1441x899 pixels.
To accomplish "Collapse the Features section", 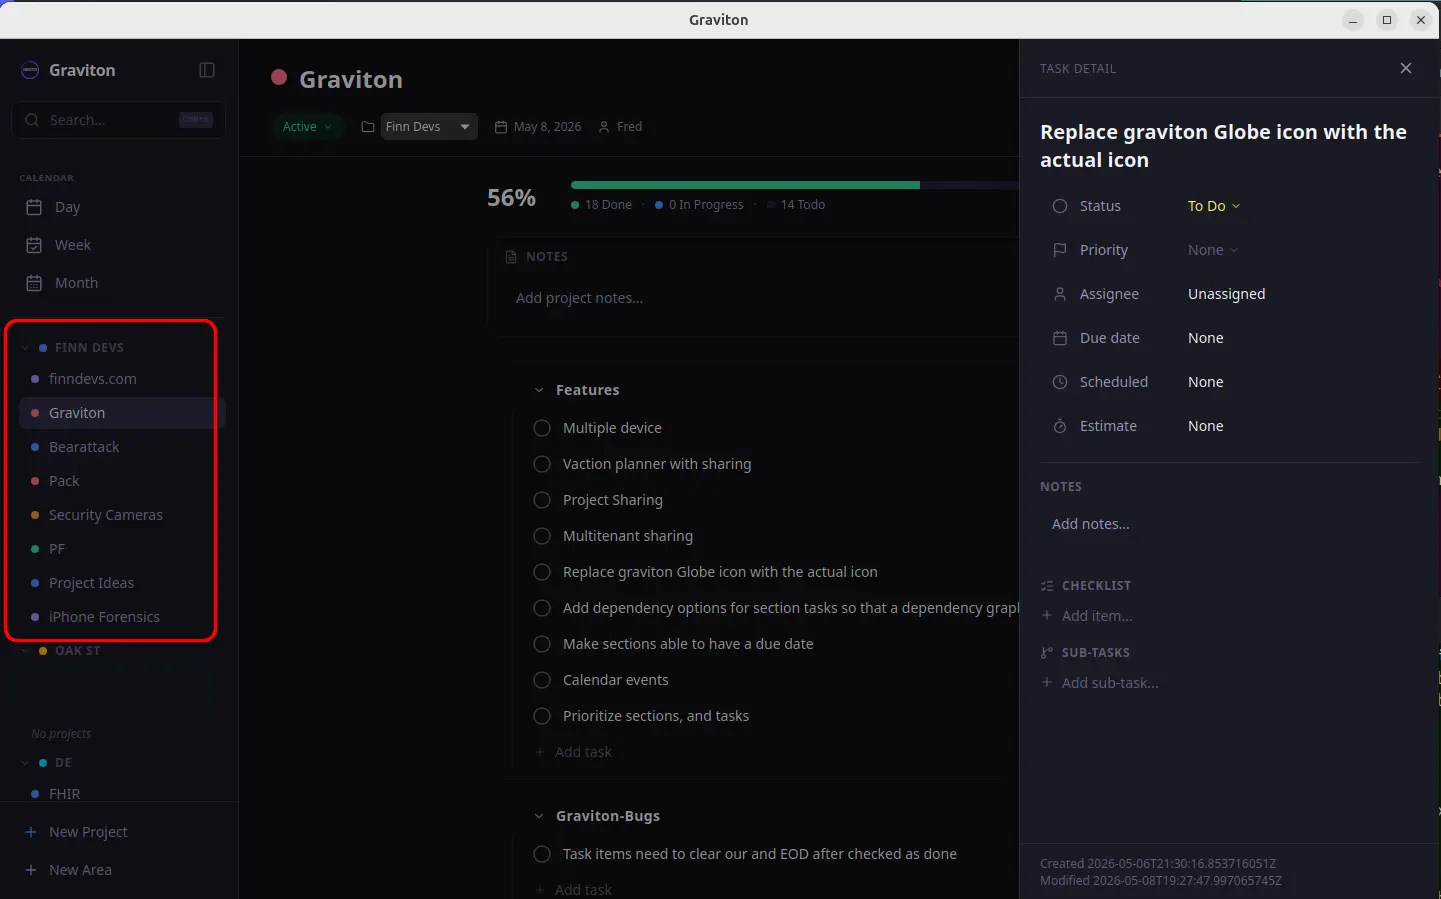I will [x=539, y=390].
